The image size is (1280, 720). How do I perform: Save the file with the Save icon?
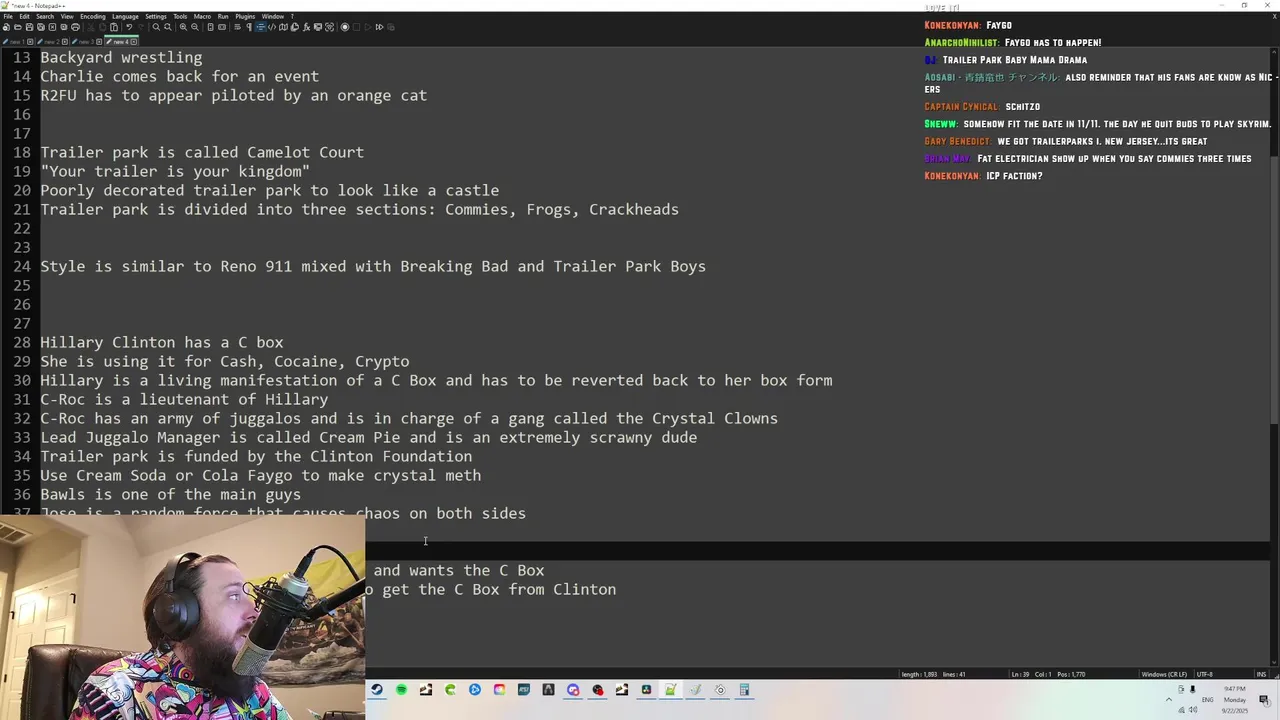pos(29,27)
